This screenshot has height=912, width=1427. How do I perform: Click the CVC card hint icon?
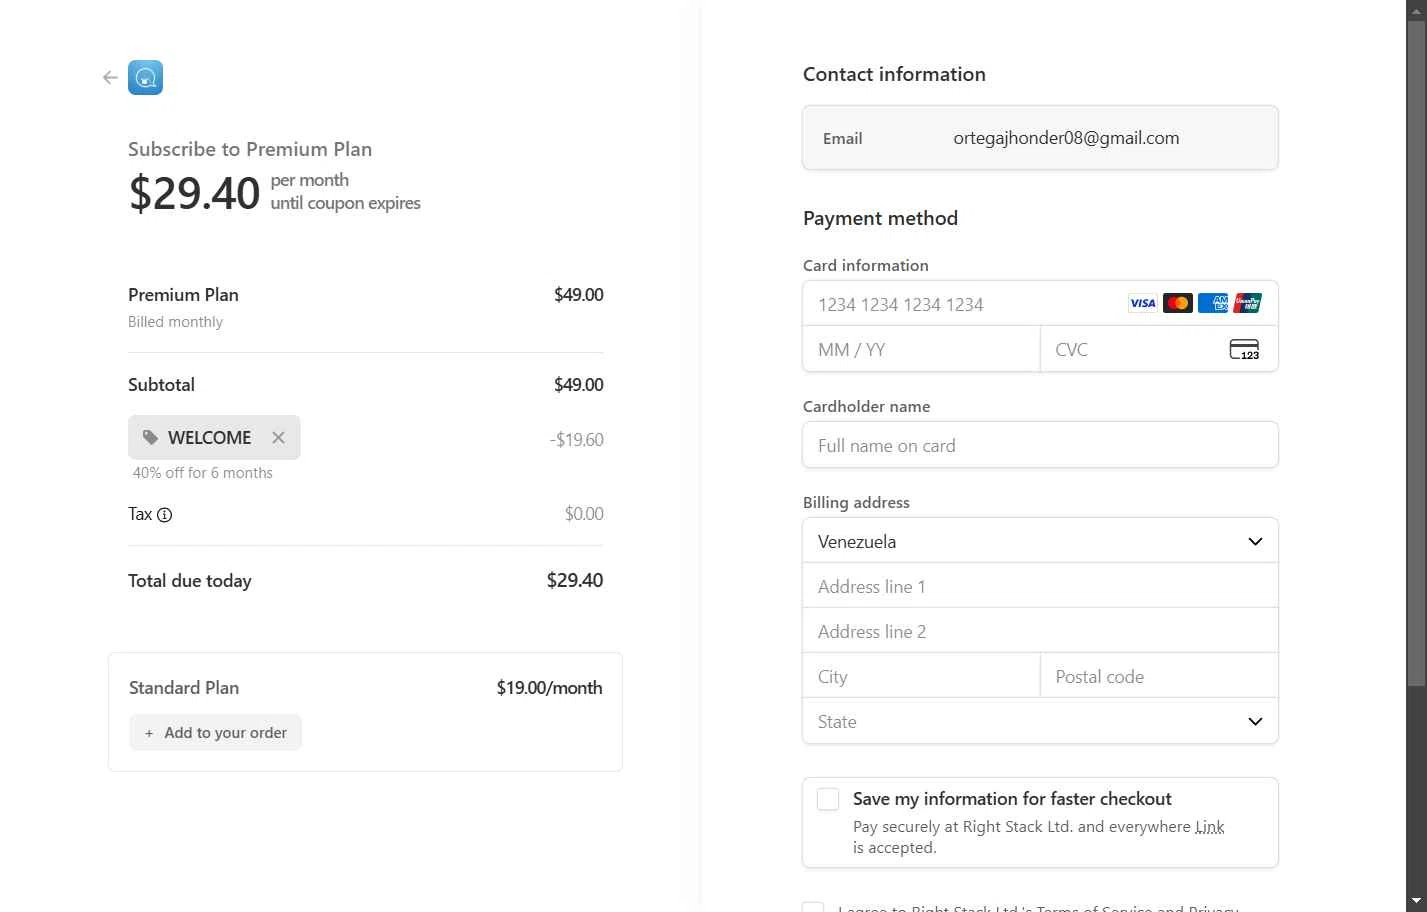tap(1244, 349)
